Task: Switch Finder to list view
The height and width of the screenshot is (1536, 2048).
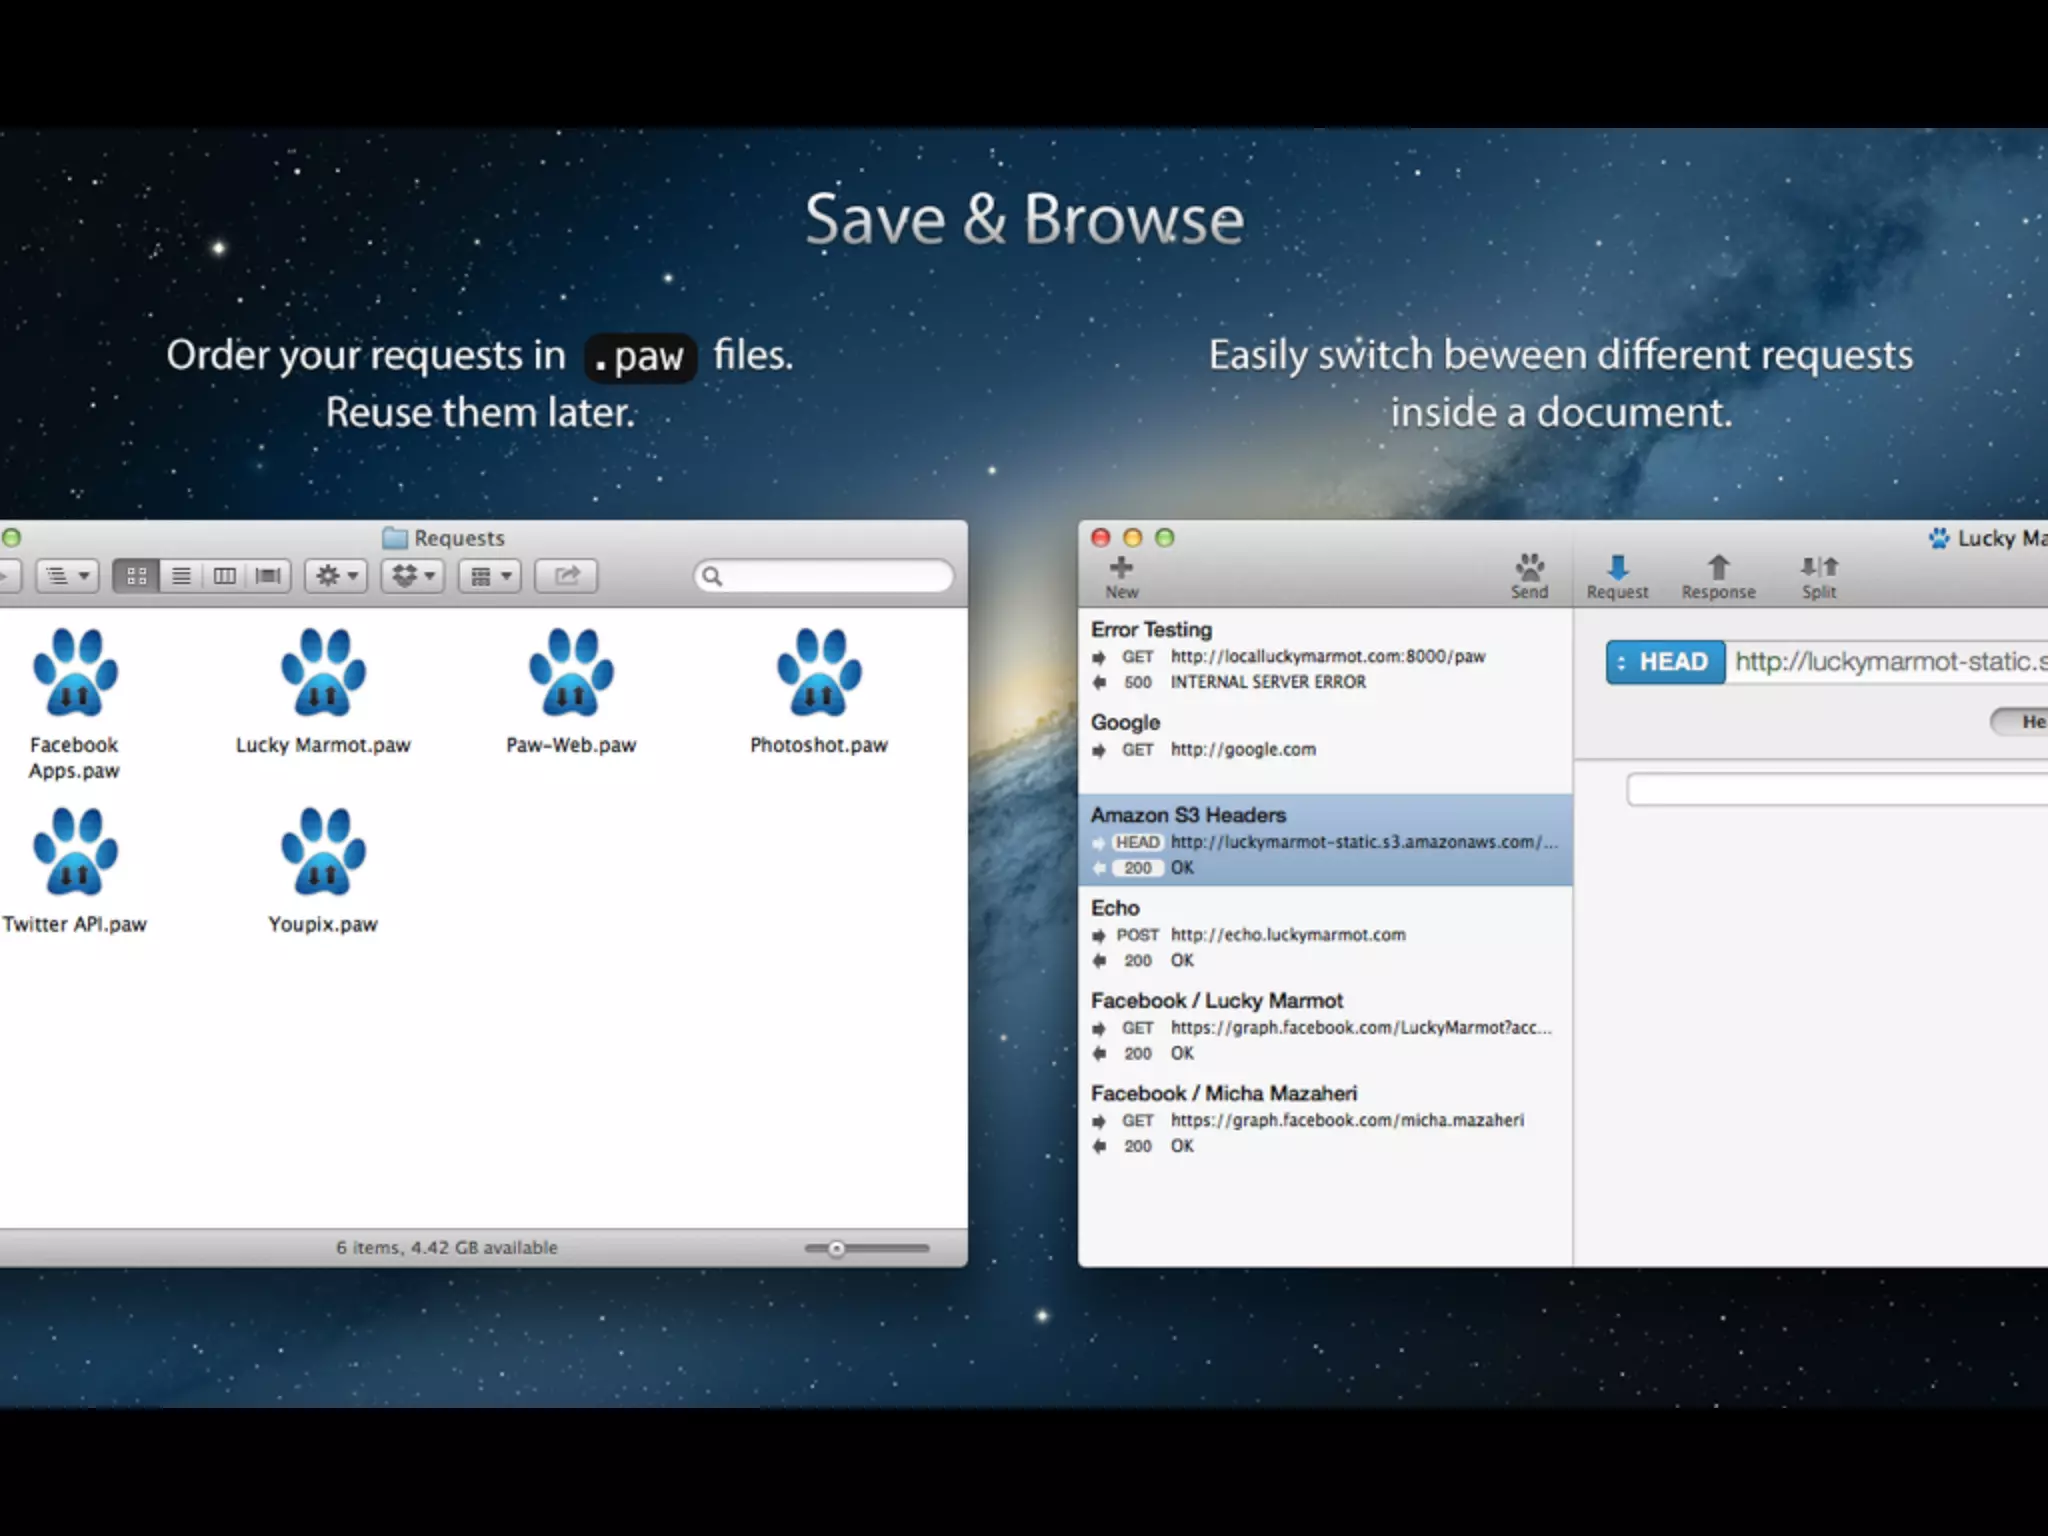Action: pos(181,576)
